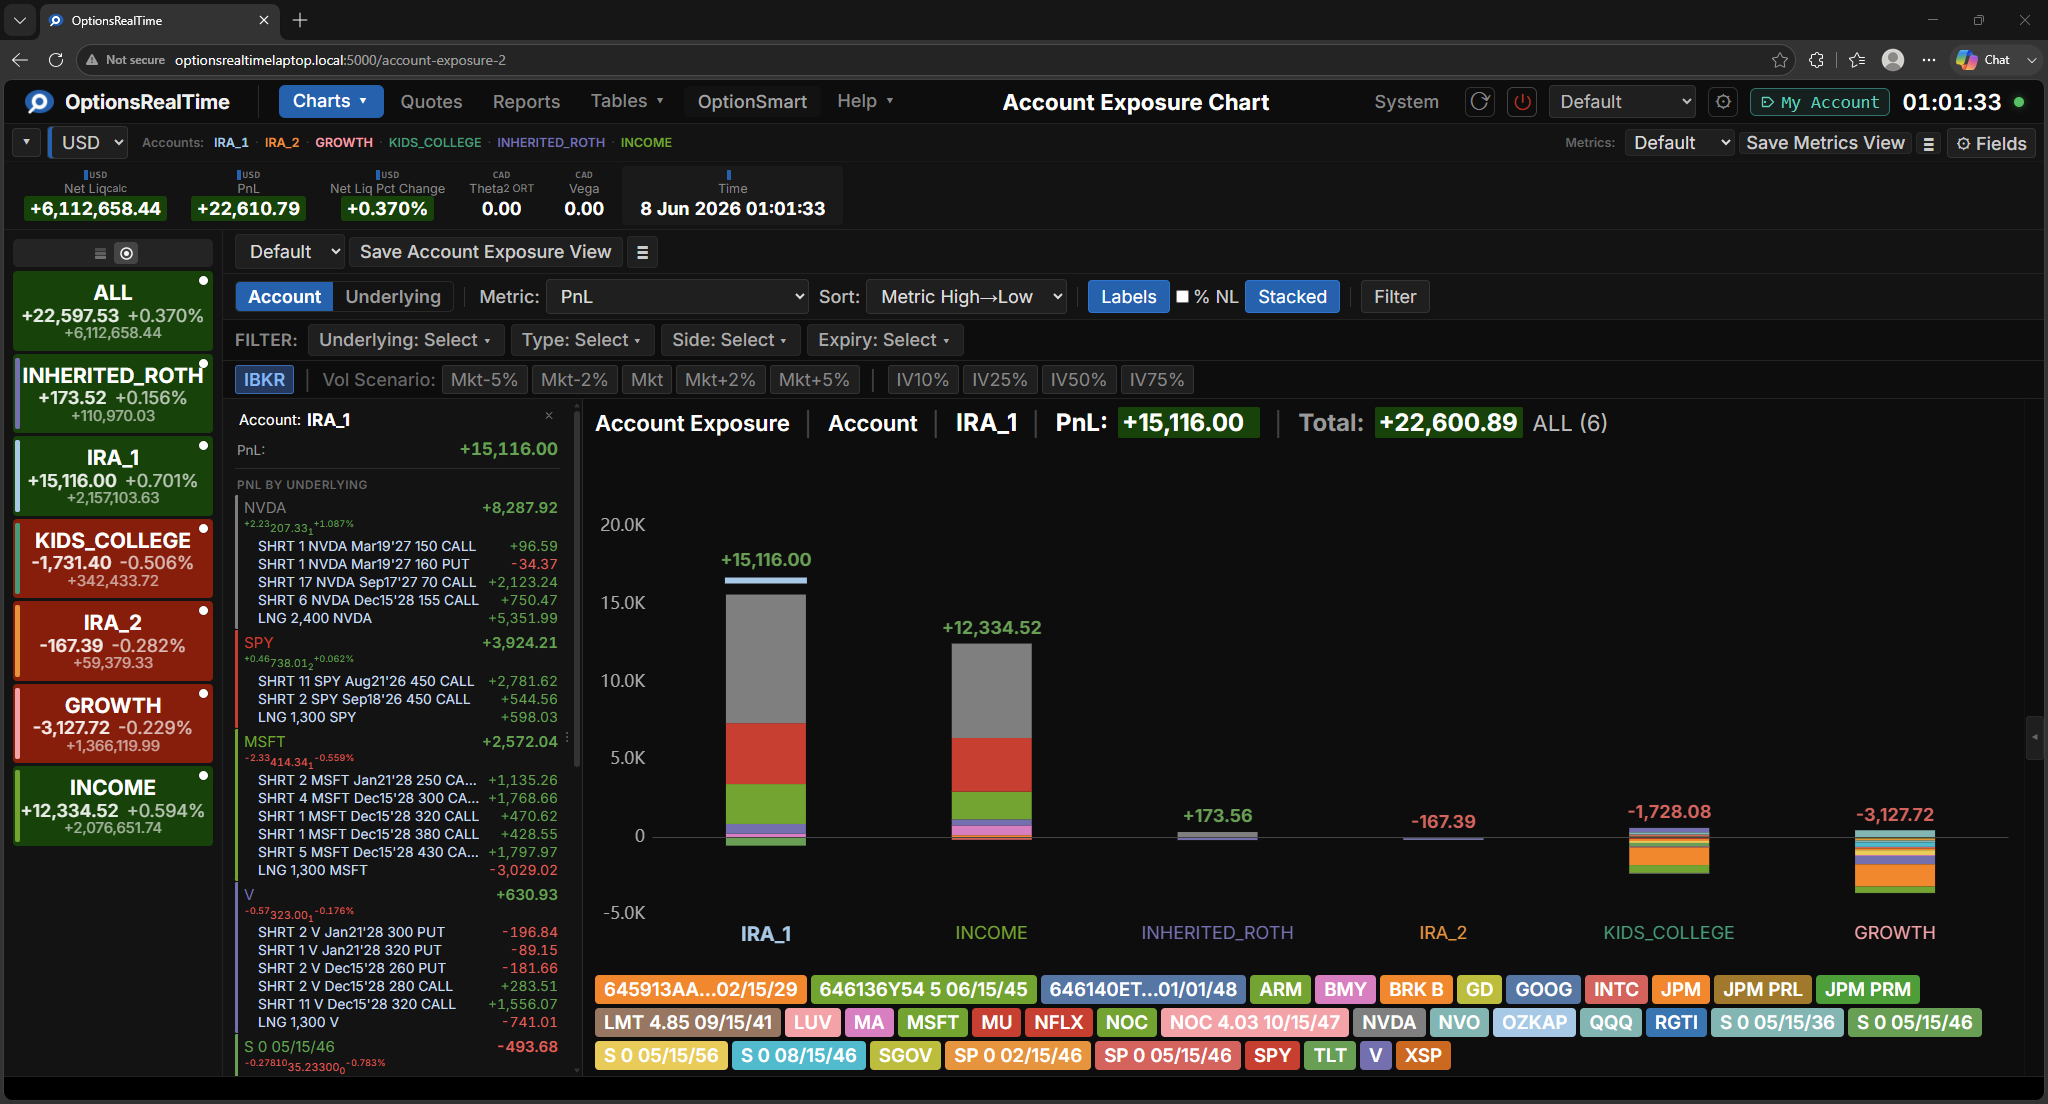Open the hamburger menu beside Save Account Exposure View
Image resolution: width=2048 pixels, height=1104 pixels.
(x=642, y=253)
